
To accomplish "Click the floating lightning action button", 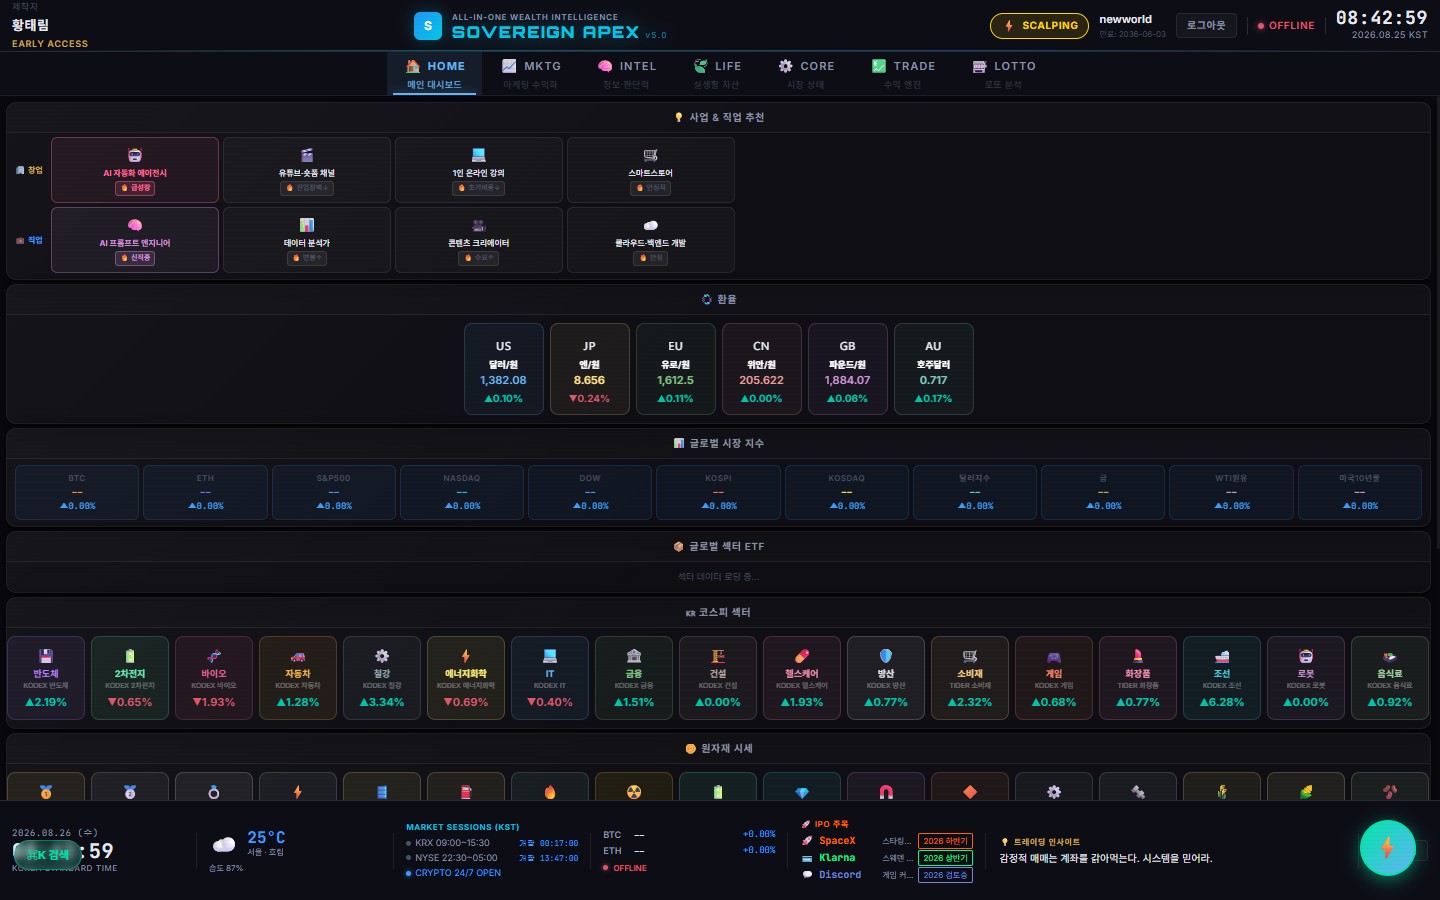I will (x=1387, y=848).
